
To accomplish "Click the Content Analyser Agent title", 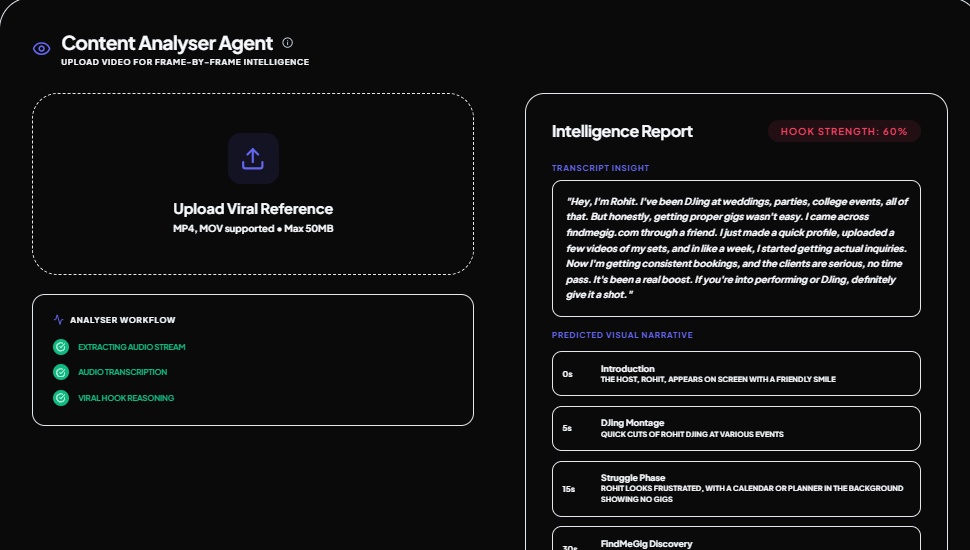I will coord(167,43).
